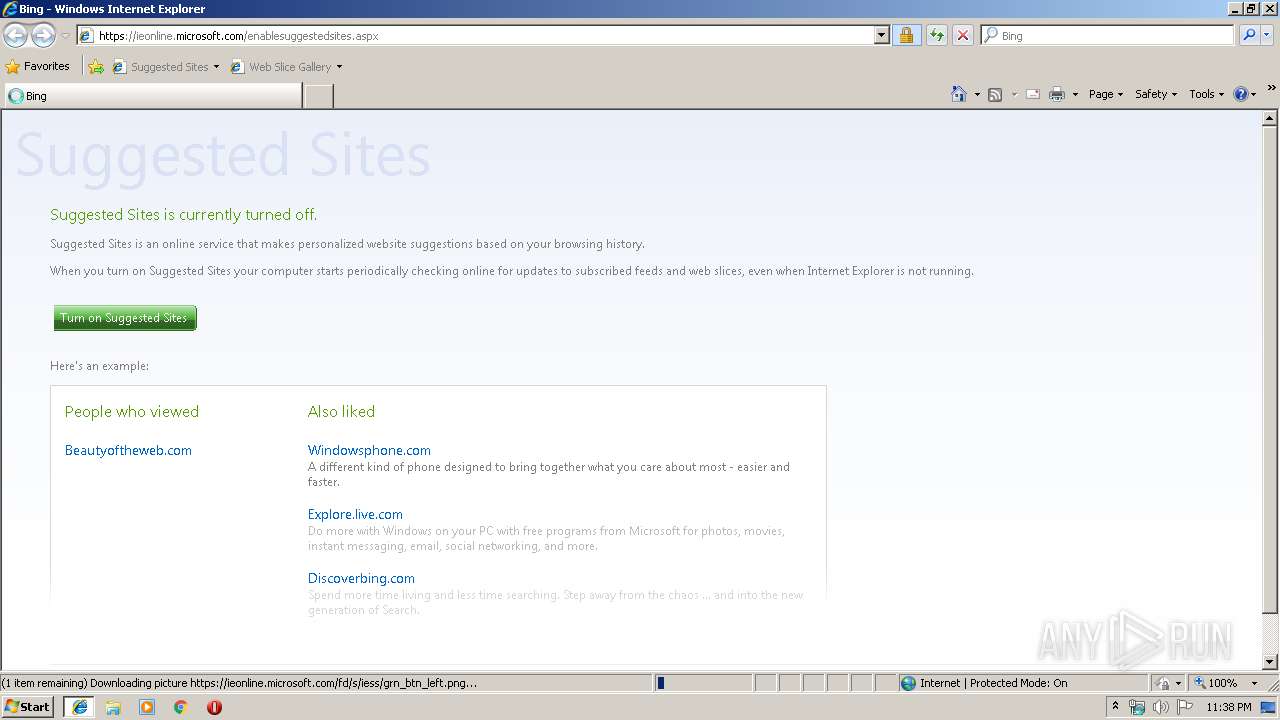The height and width of the screenshot is (720, 1280).
Task: Click the volume speaker tray icon
Action: [1160, 707]
